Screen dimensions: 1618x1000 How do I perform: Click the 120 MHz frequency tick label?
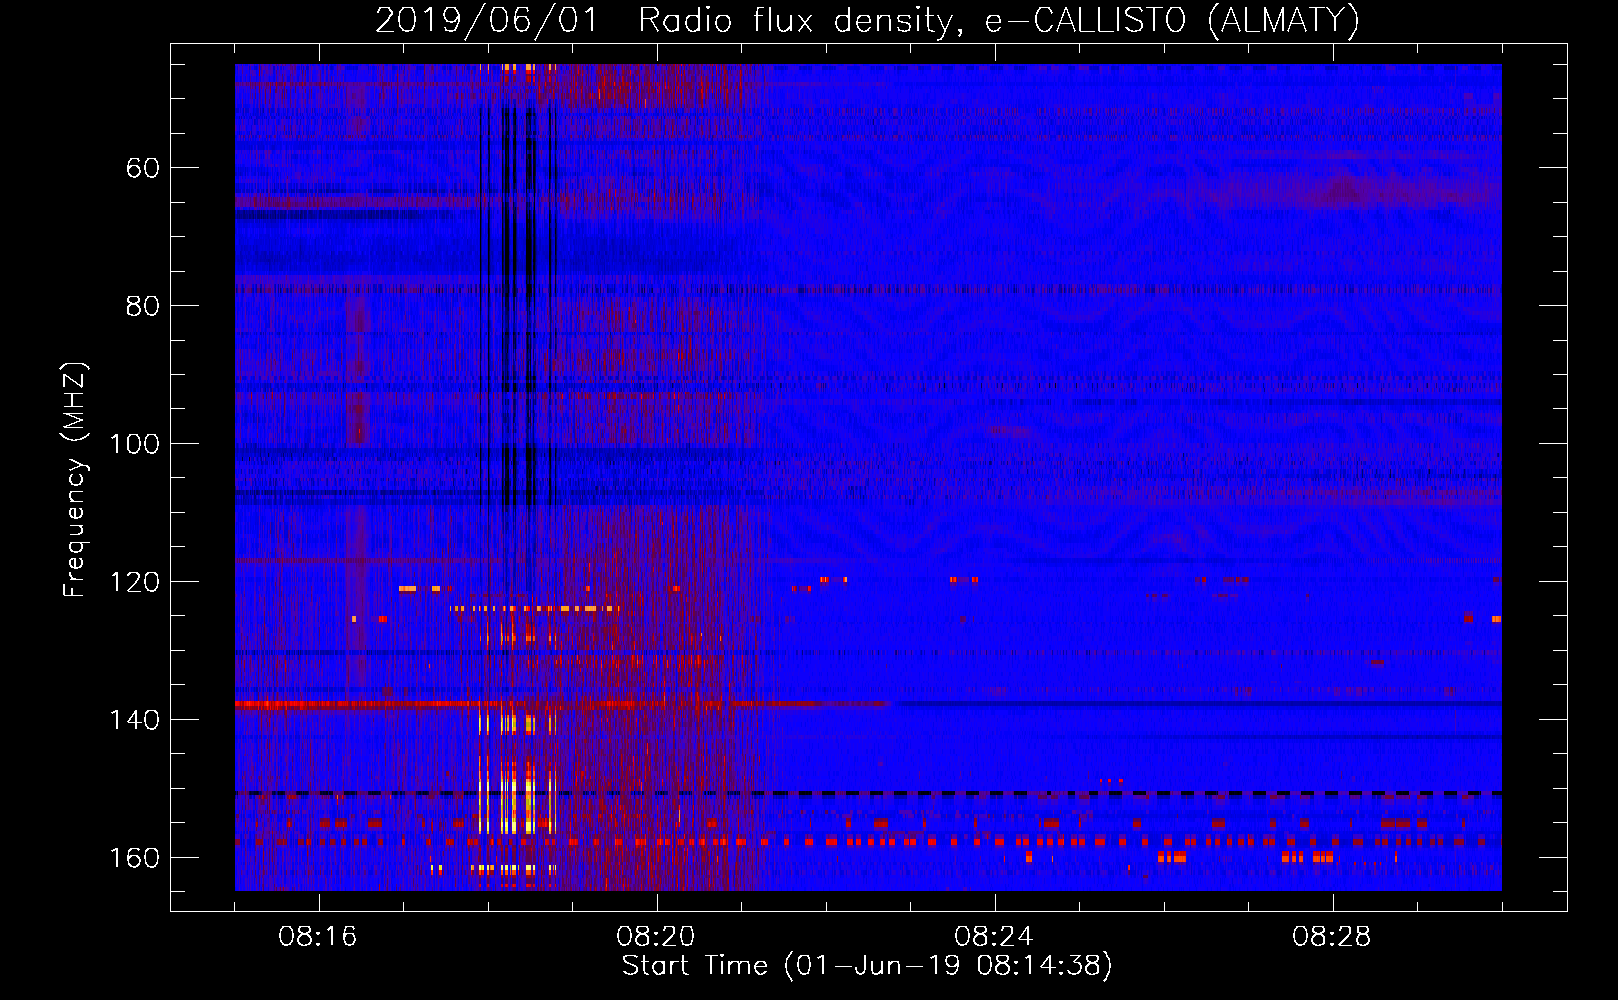[134, 582]
